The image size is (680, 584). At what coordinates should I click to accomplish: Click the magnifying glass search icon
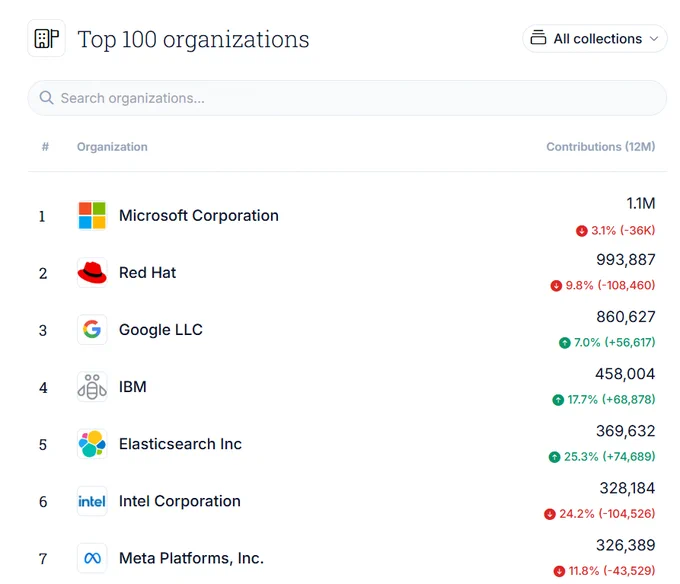pos(46,98)
